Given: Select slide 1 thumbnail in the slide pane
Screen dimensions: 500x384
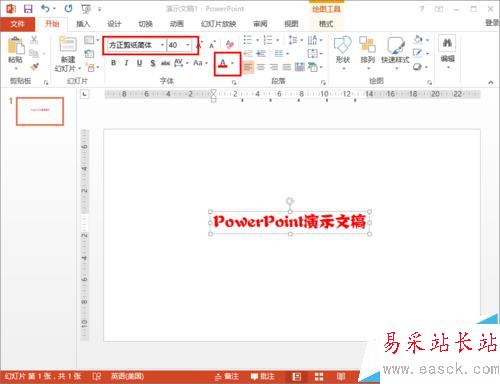Looking at the screenshot, I should [40, 111].
